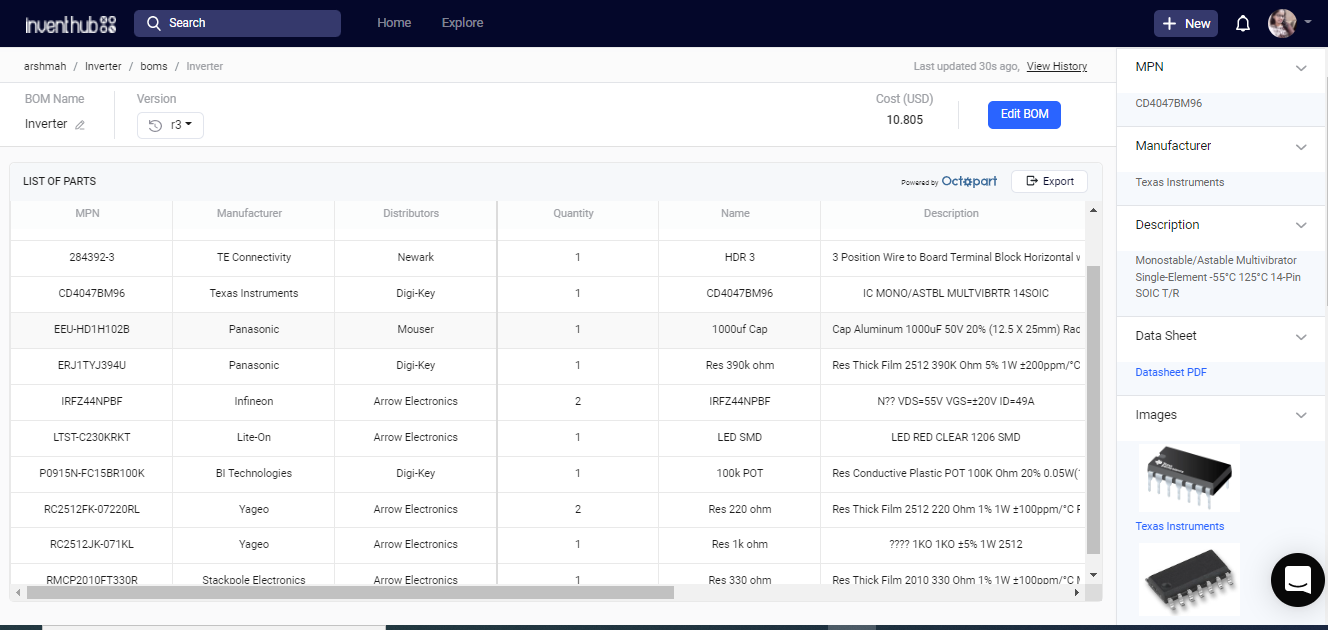
Task: Click the Manufacturer column header
Action: pyautogui.click(x=249, y=213)
